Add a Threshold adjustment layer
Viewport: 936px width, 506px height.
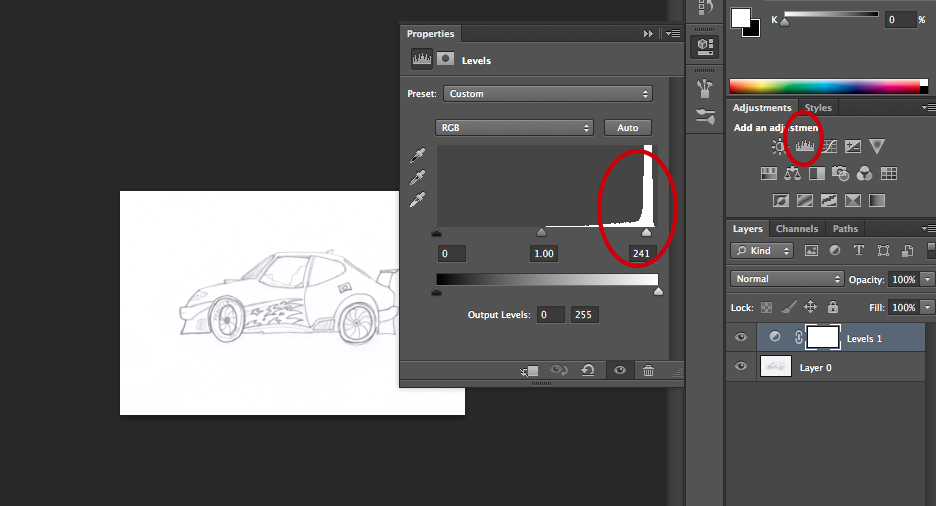click(829, 200)
